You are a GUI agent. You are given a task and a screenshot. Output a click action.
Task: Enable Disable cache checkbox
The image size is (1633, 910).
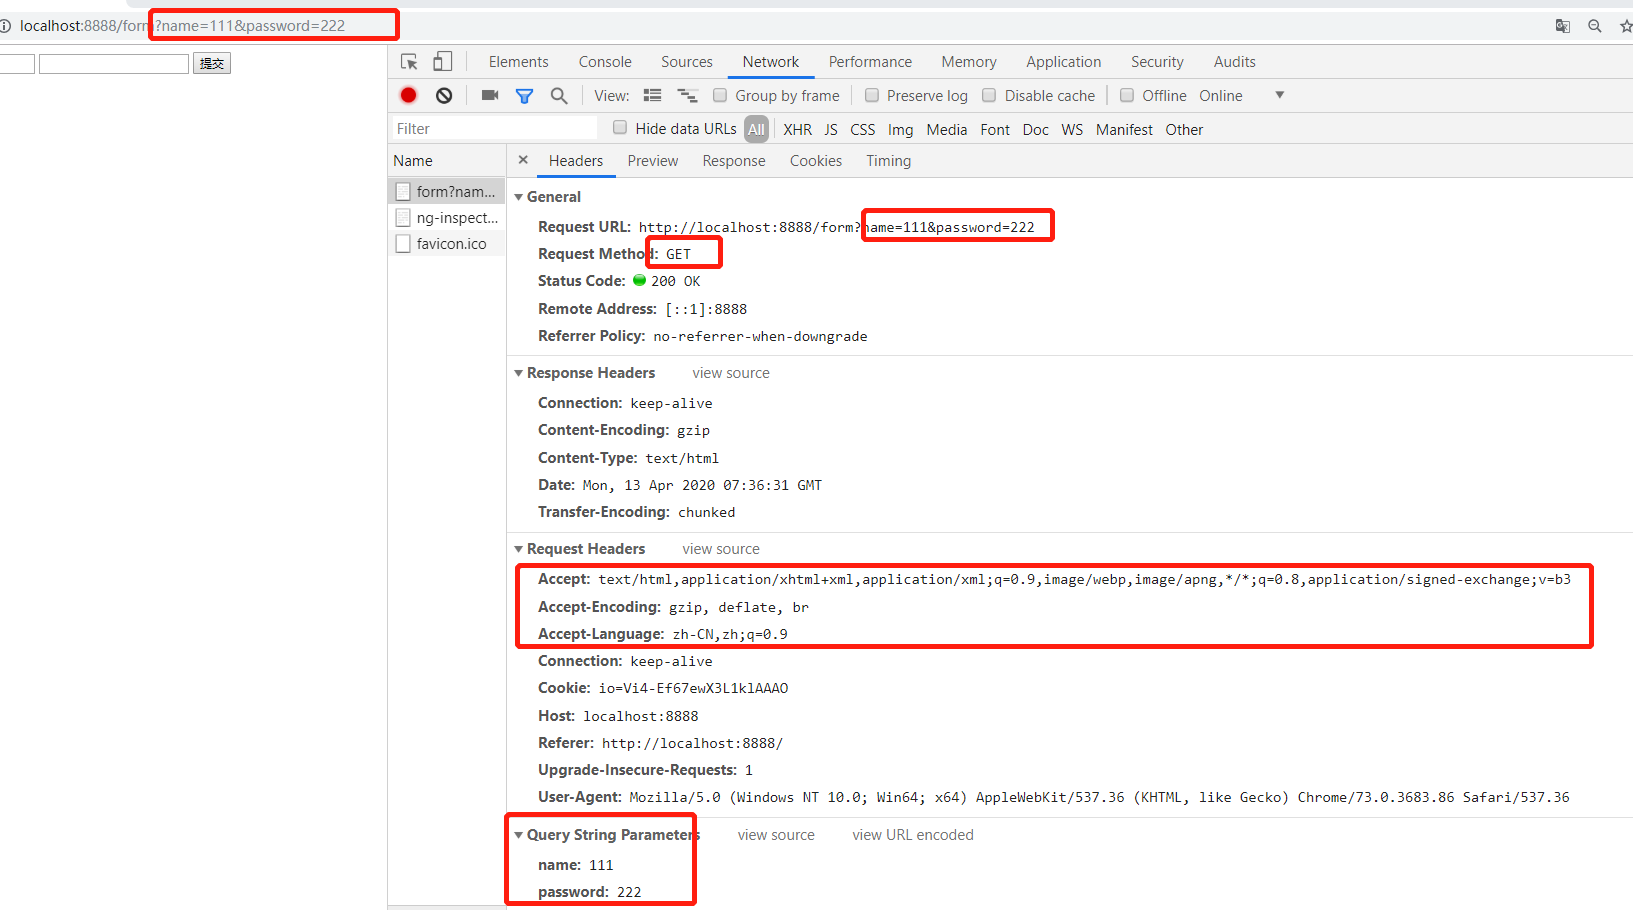[x=989, y=95]
